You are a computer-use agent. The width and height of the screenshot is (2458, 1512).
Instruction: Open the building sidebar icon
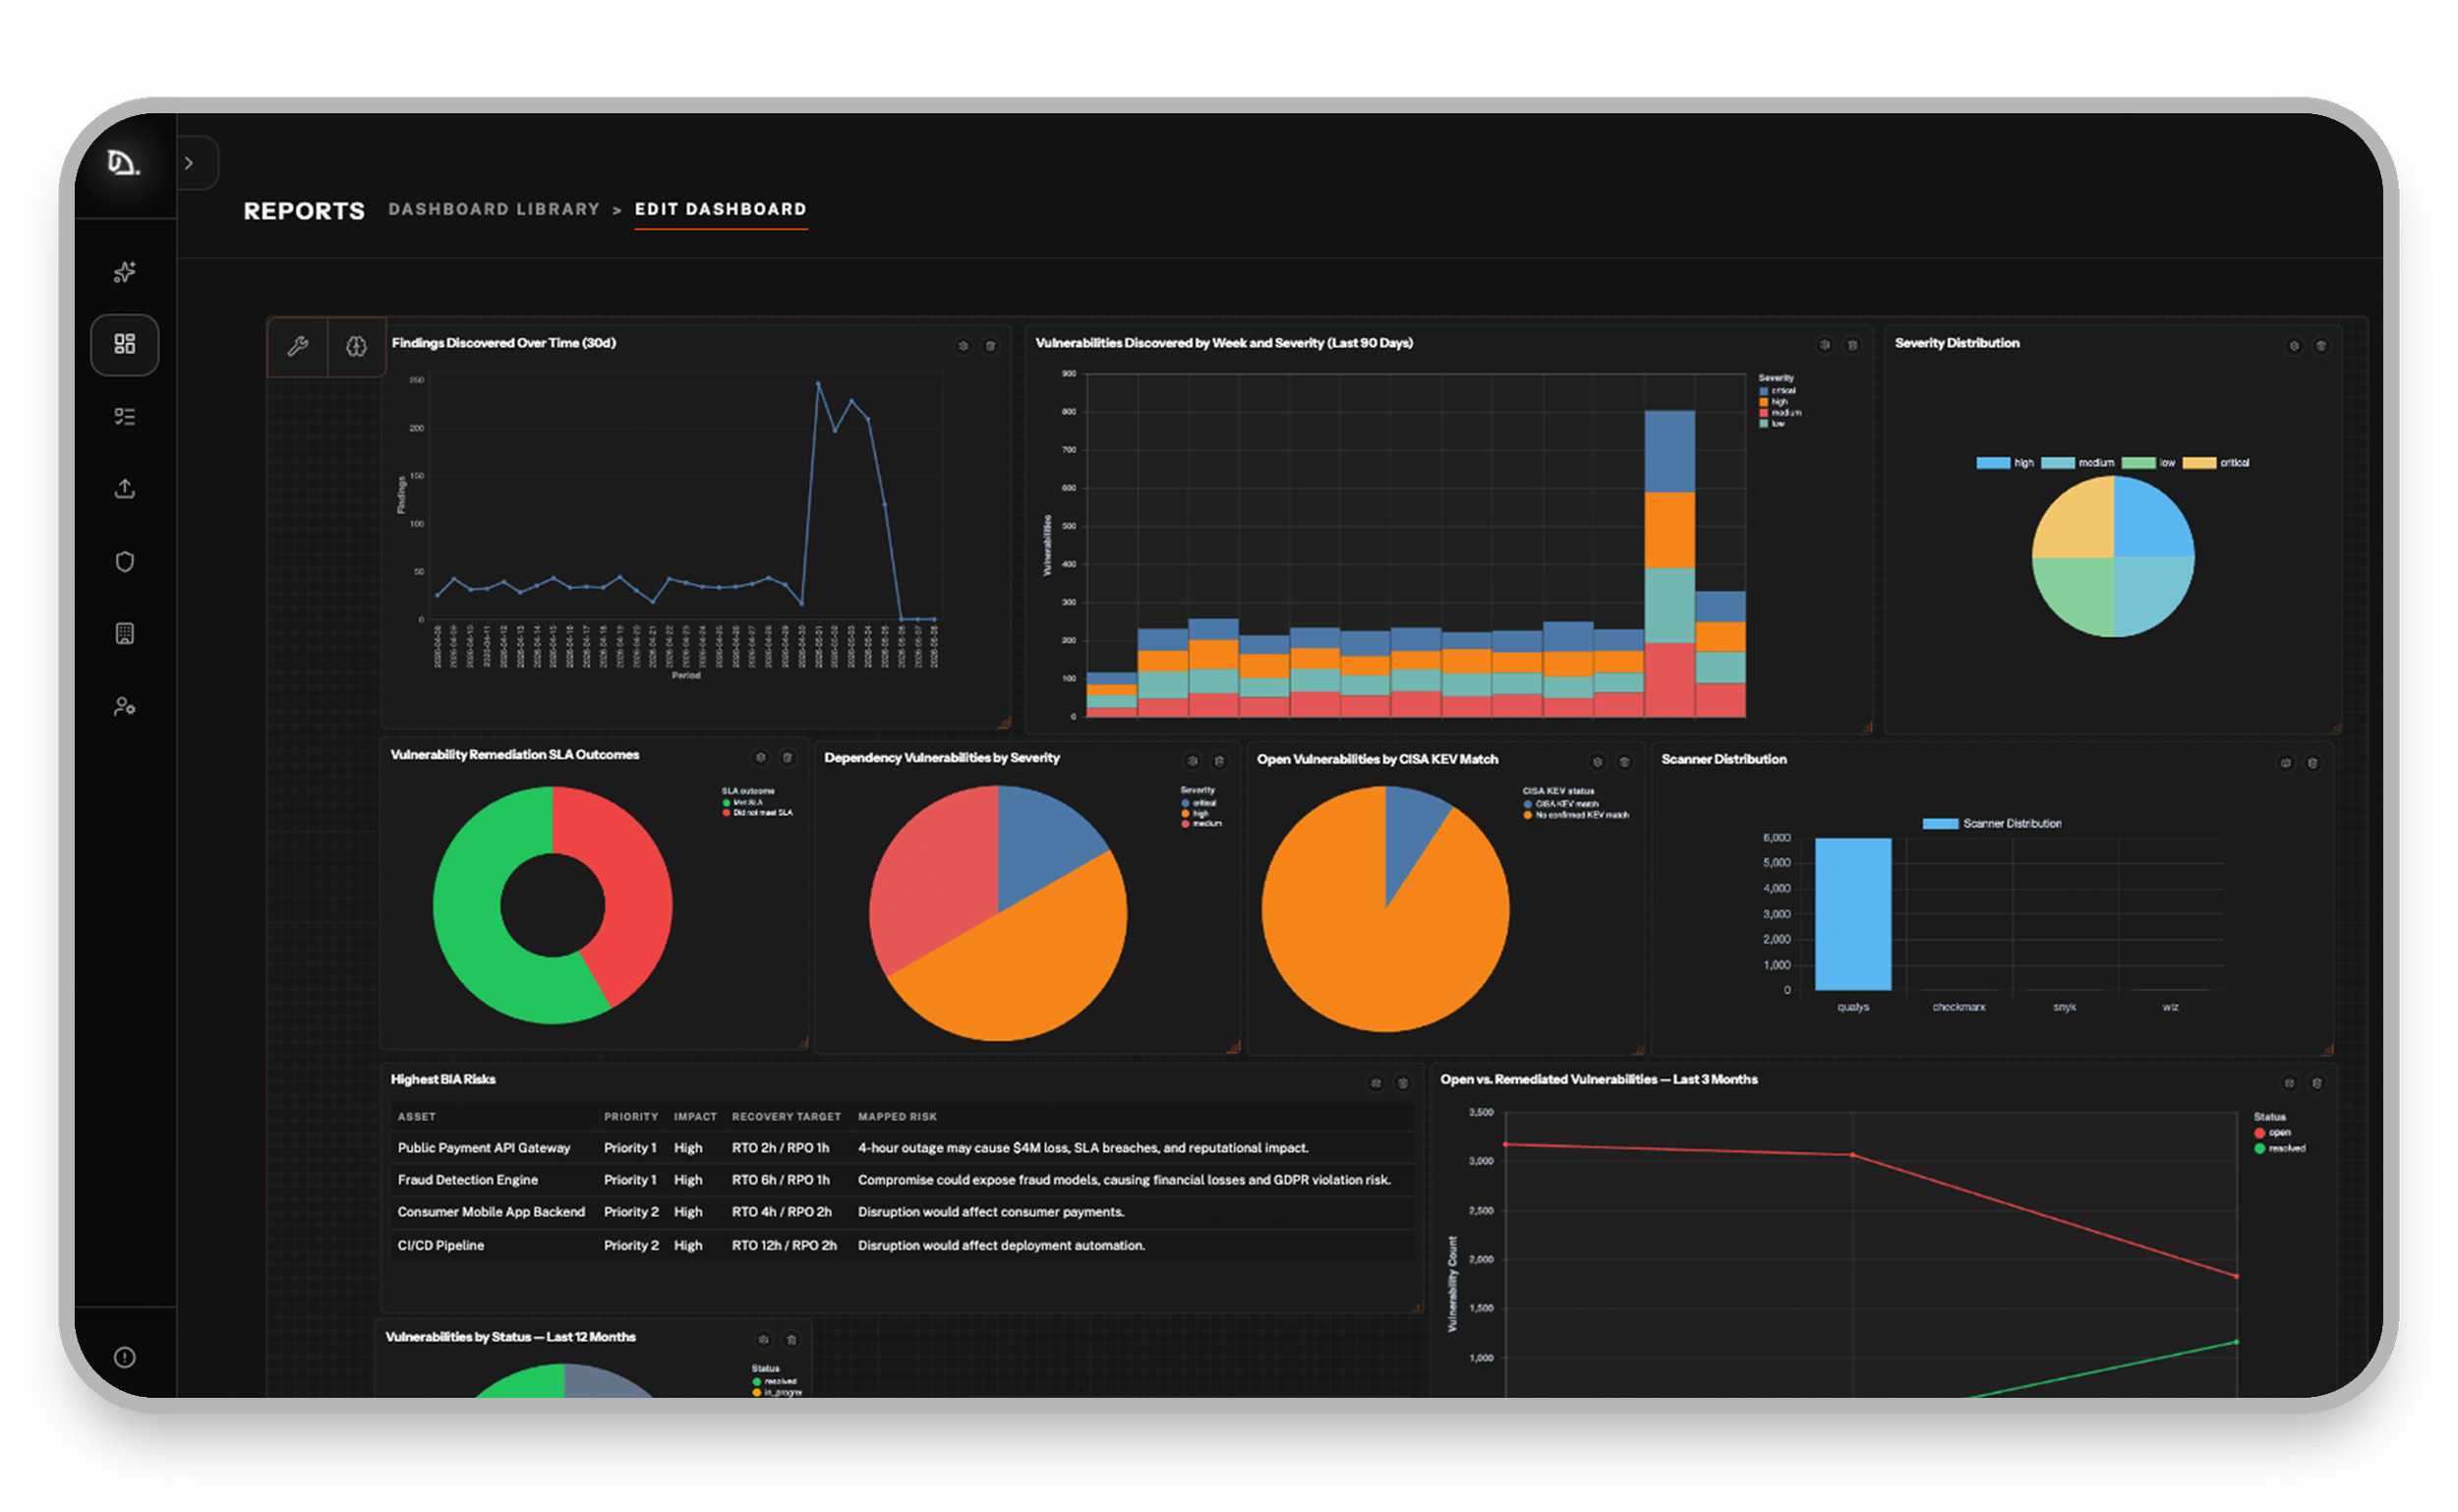[x=124, y=633]
